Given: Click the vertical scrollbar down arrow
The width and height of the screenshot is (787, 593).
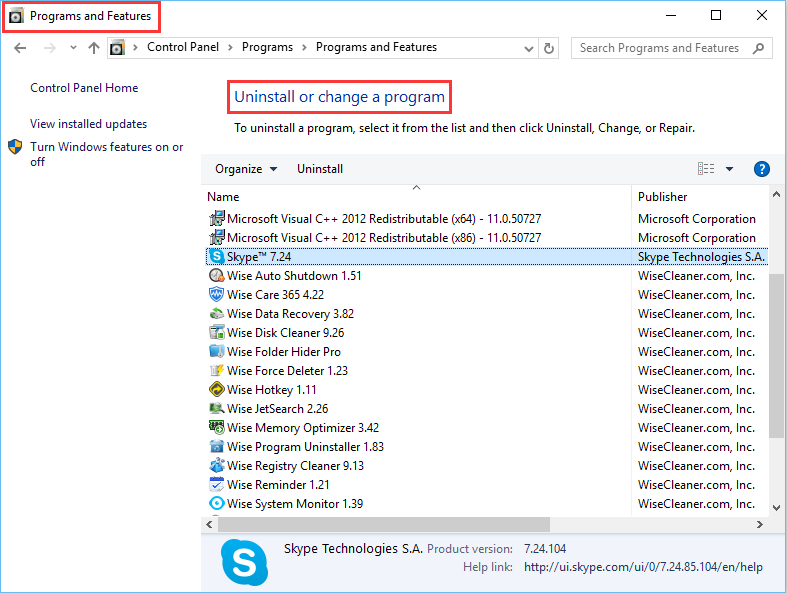Looking at the screenshot, I should (x=776, y=508).
